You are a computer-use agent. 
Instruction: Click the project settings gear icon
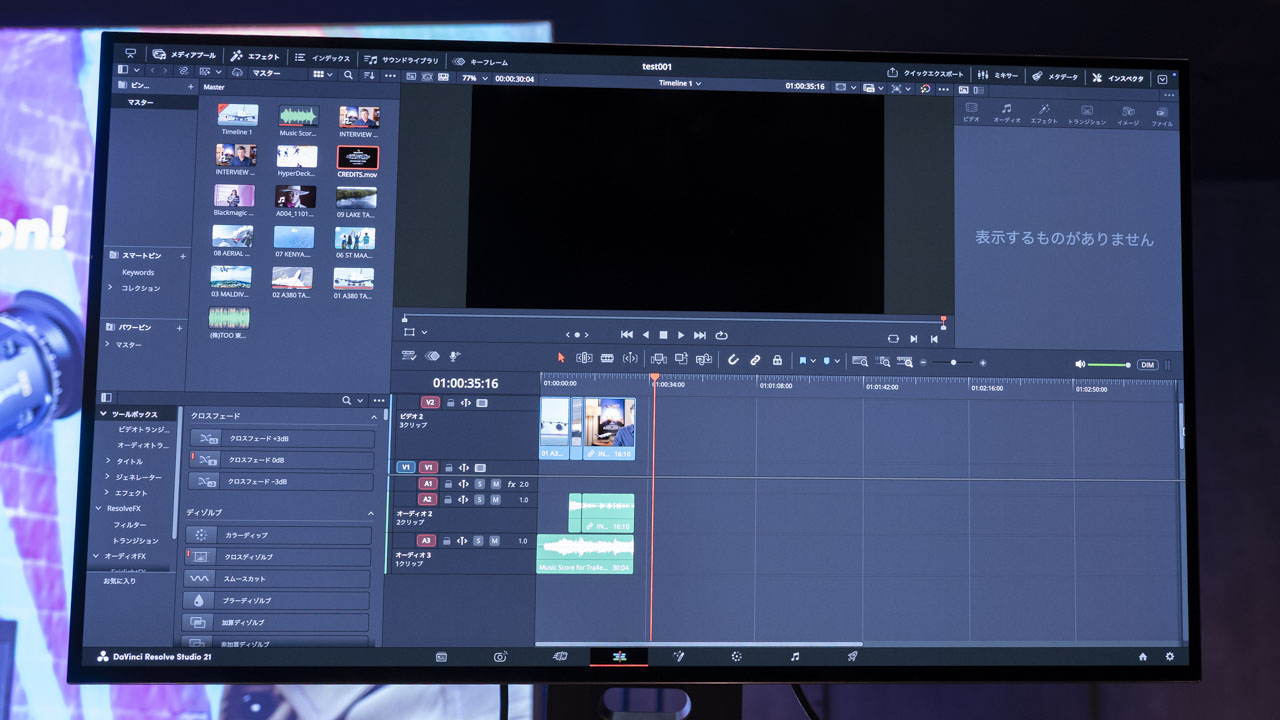point(1170,657)
